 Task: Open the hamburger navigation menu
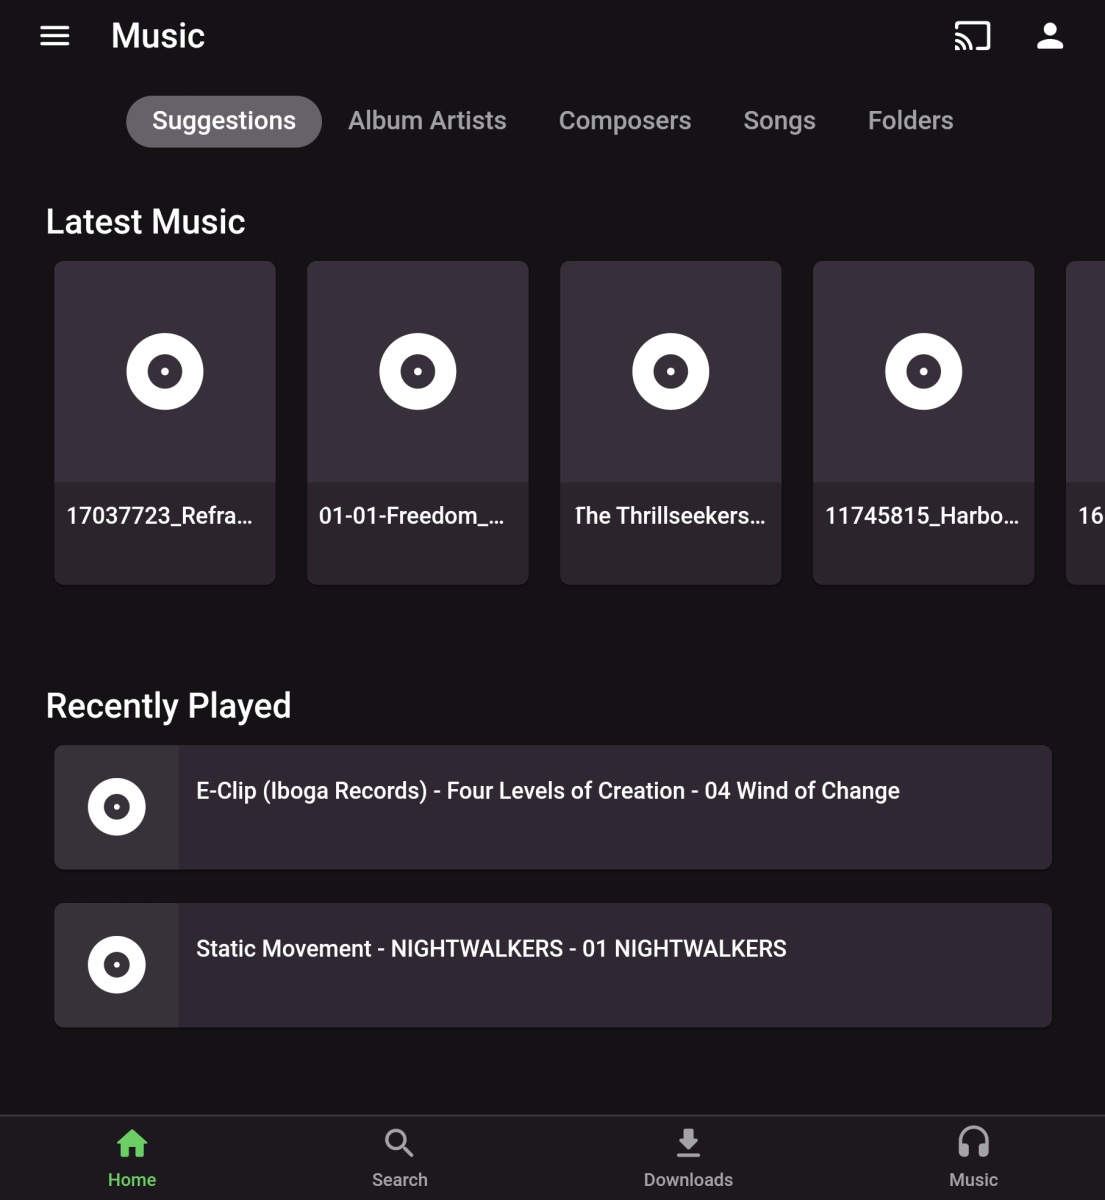pos(55,36)
